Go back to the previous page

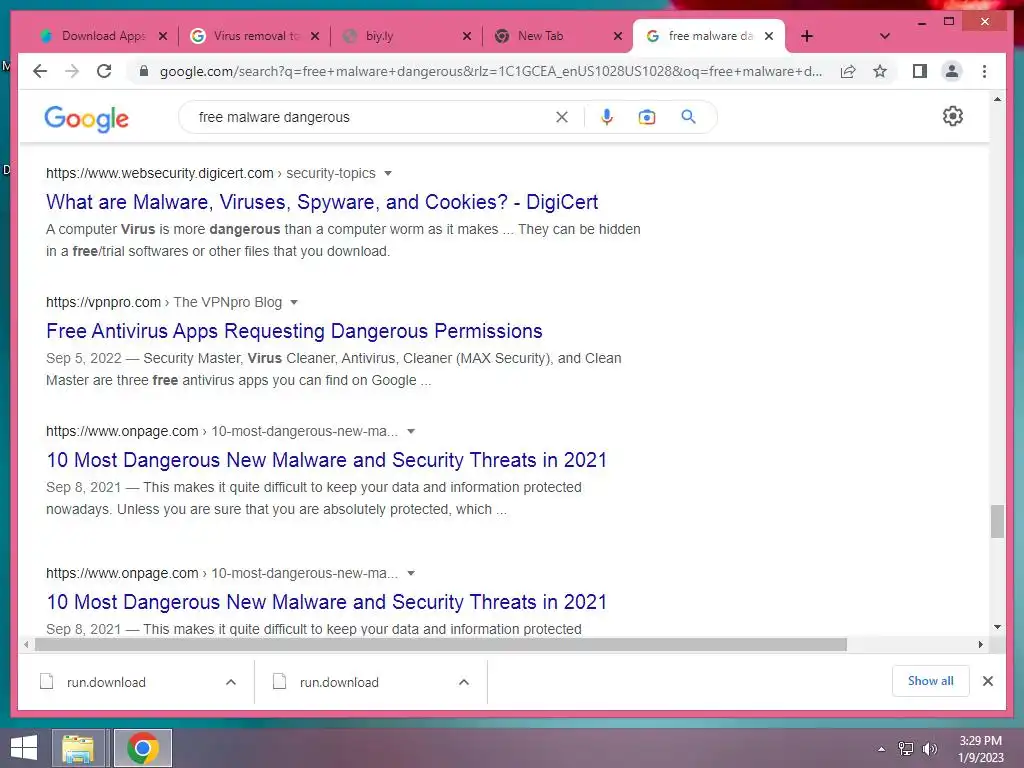tap(40, 71)
